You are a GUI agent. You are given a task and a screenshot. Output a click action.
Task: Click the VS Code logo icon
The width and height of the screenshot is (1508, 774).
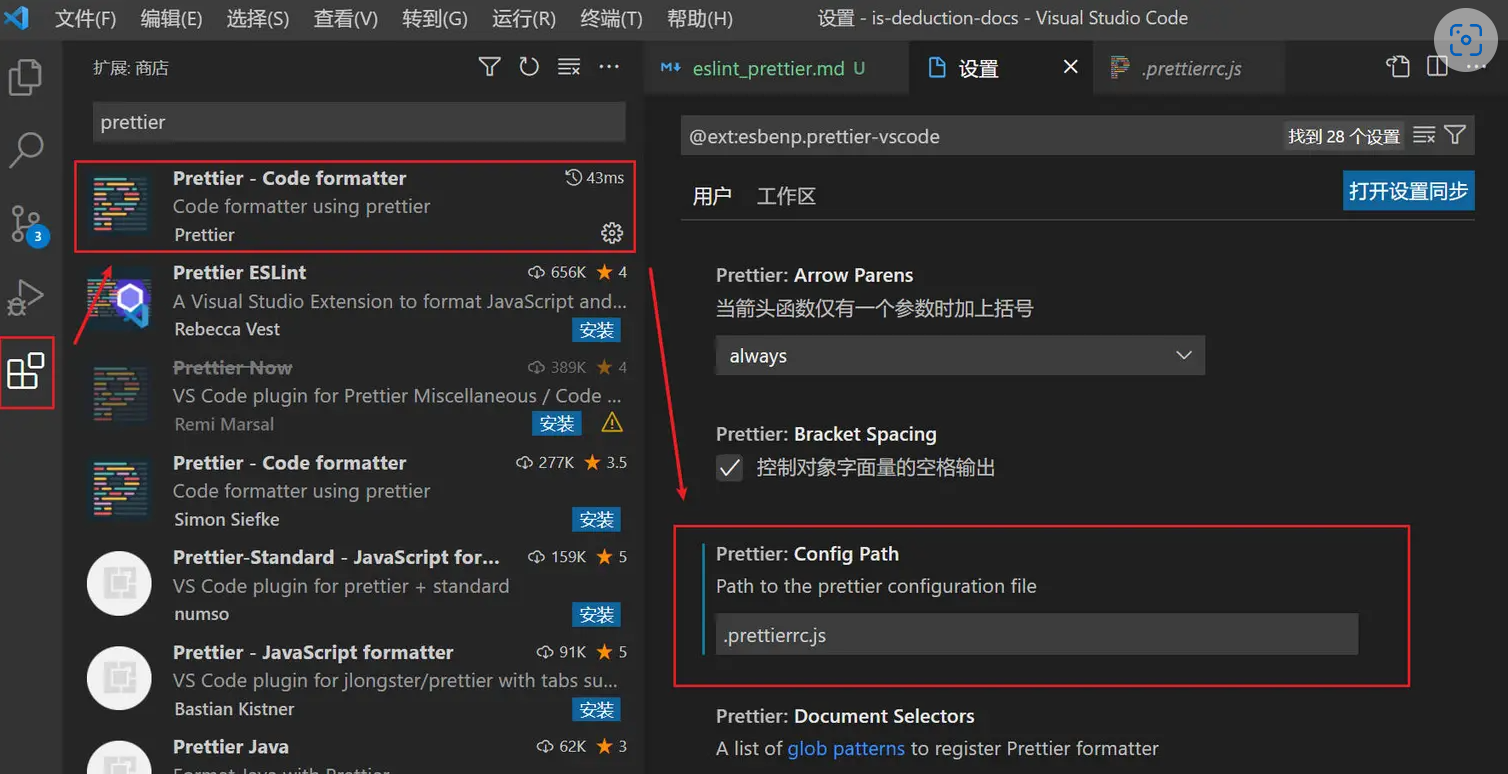click(17, 18)
